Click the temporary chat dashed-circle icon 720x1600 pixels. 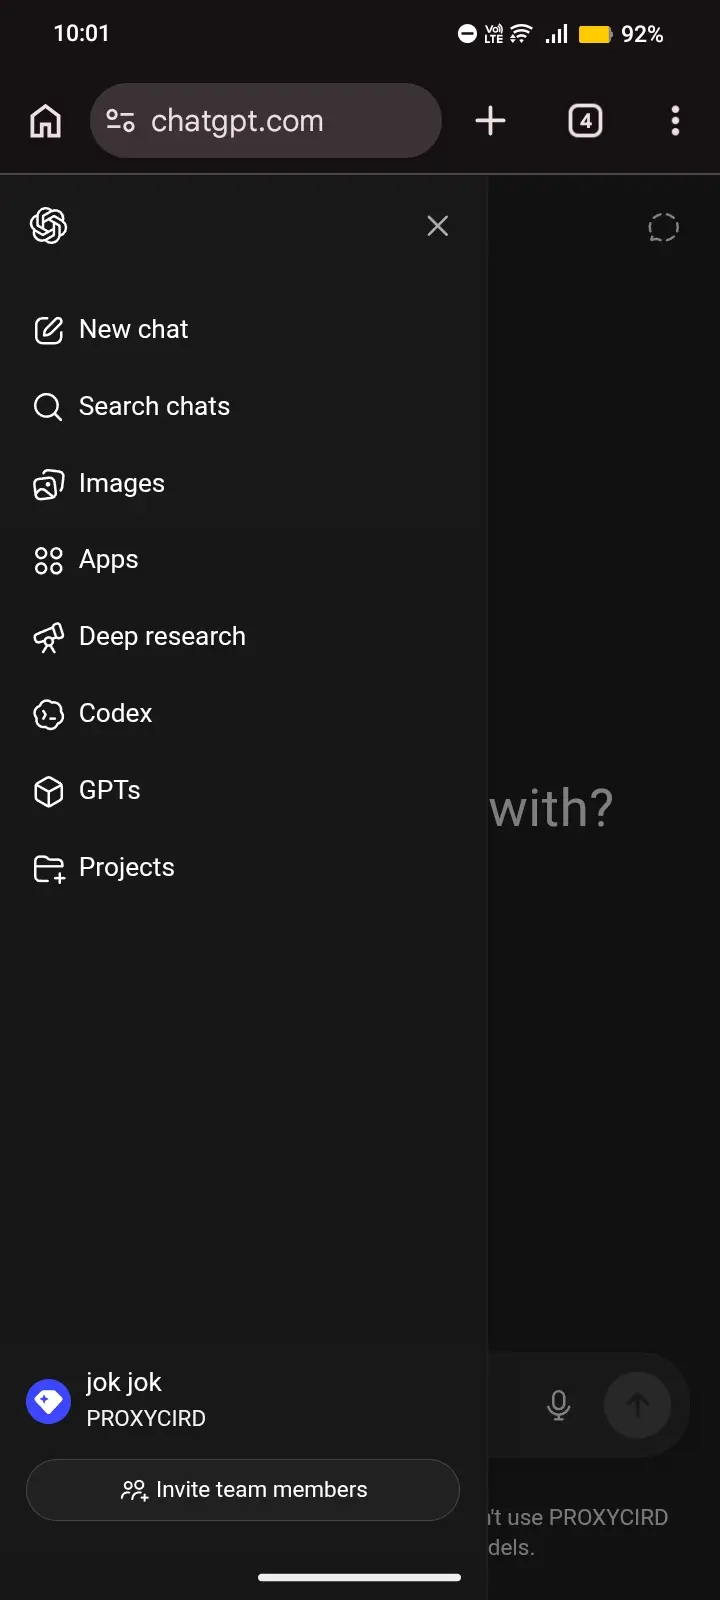[x=663, y=227]
